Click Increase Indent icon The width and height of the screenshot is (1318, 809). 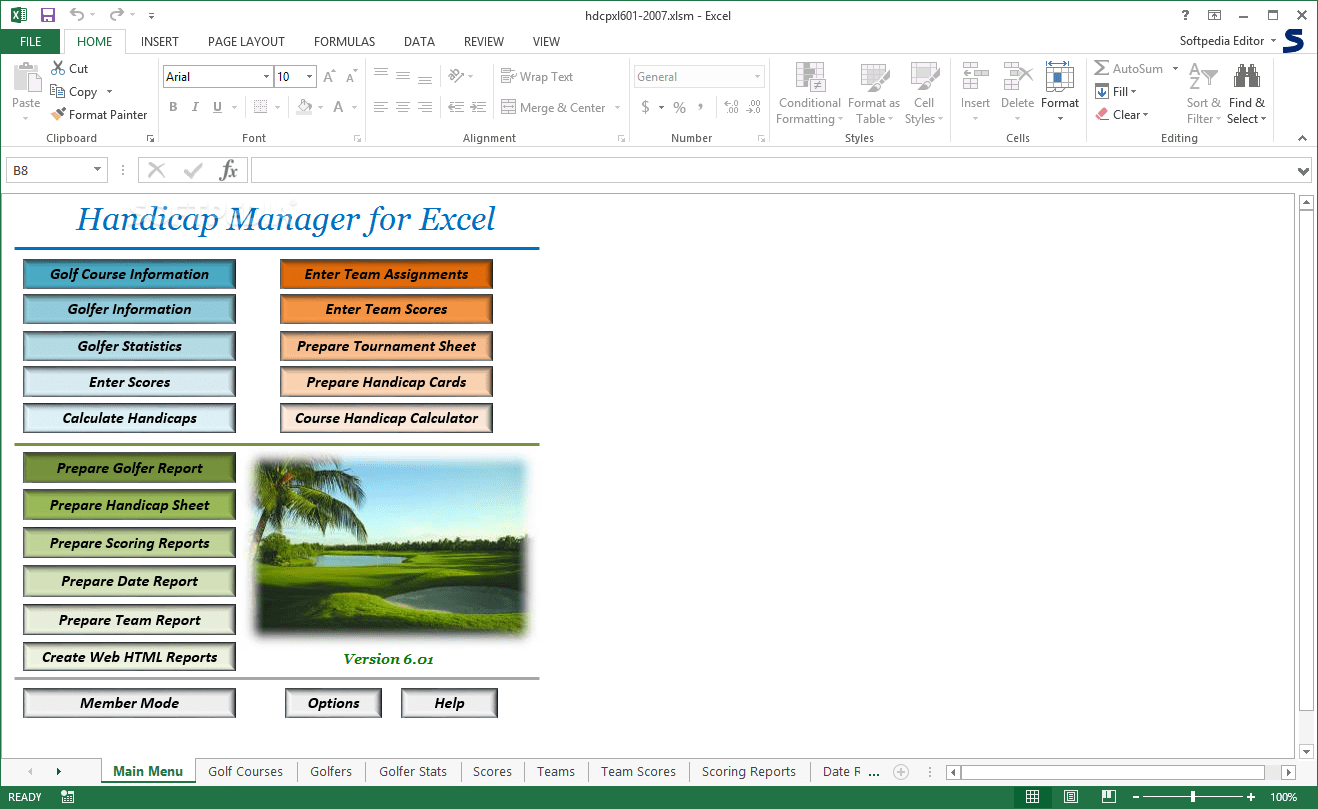(478, 107)
